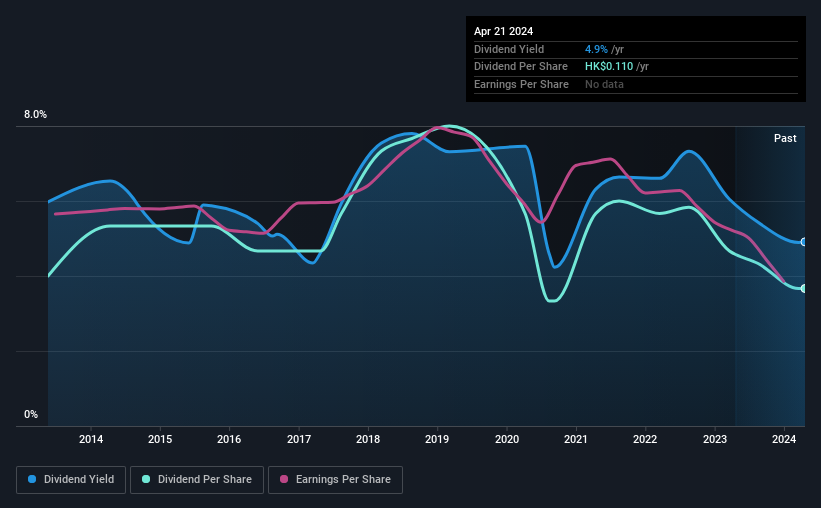The width and height of the screenshot is (821, 508).
Task: Click the 2022 x-axis label
Action: tap(645, 439)
